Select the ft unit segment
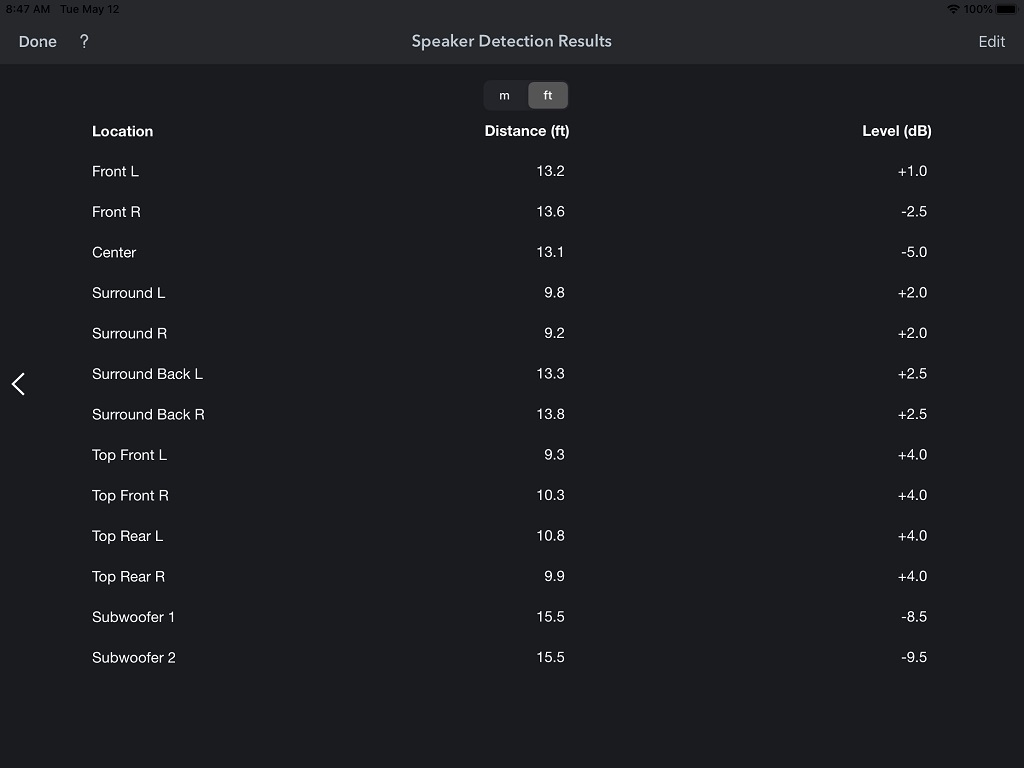Viewport: 1024px width, 768px height. click(548, 96)
